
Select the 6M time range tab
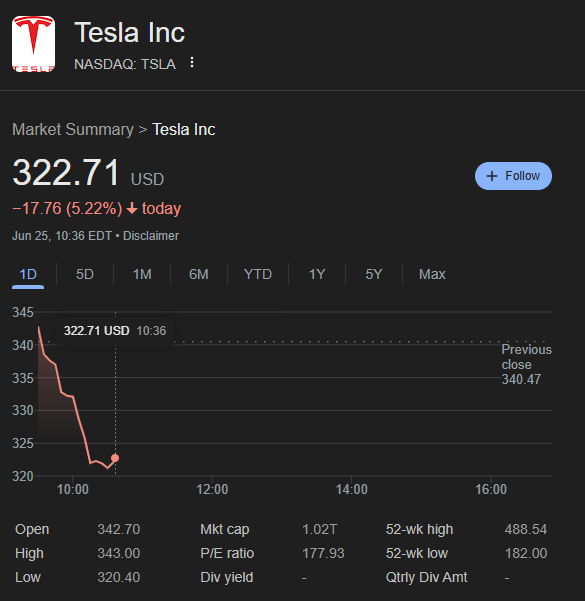point(199,274)
